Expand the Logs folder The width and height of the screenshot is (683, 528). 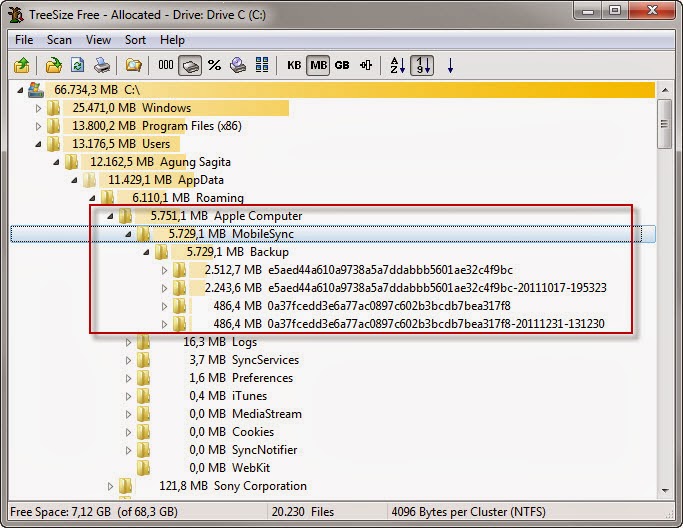click(x=128, y=342)
